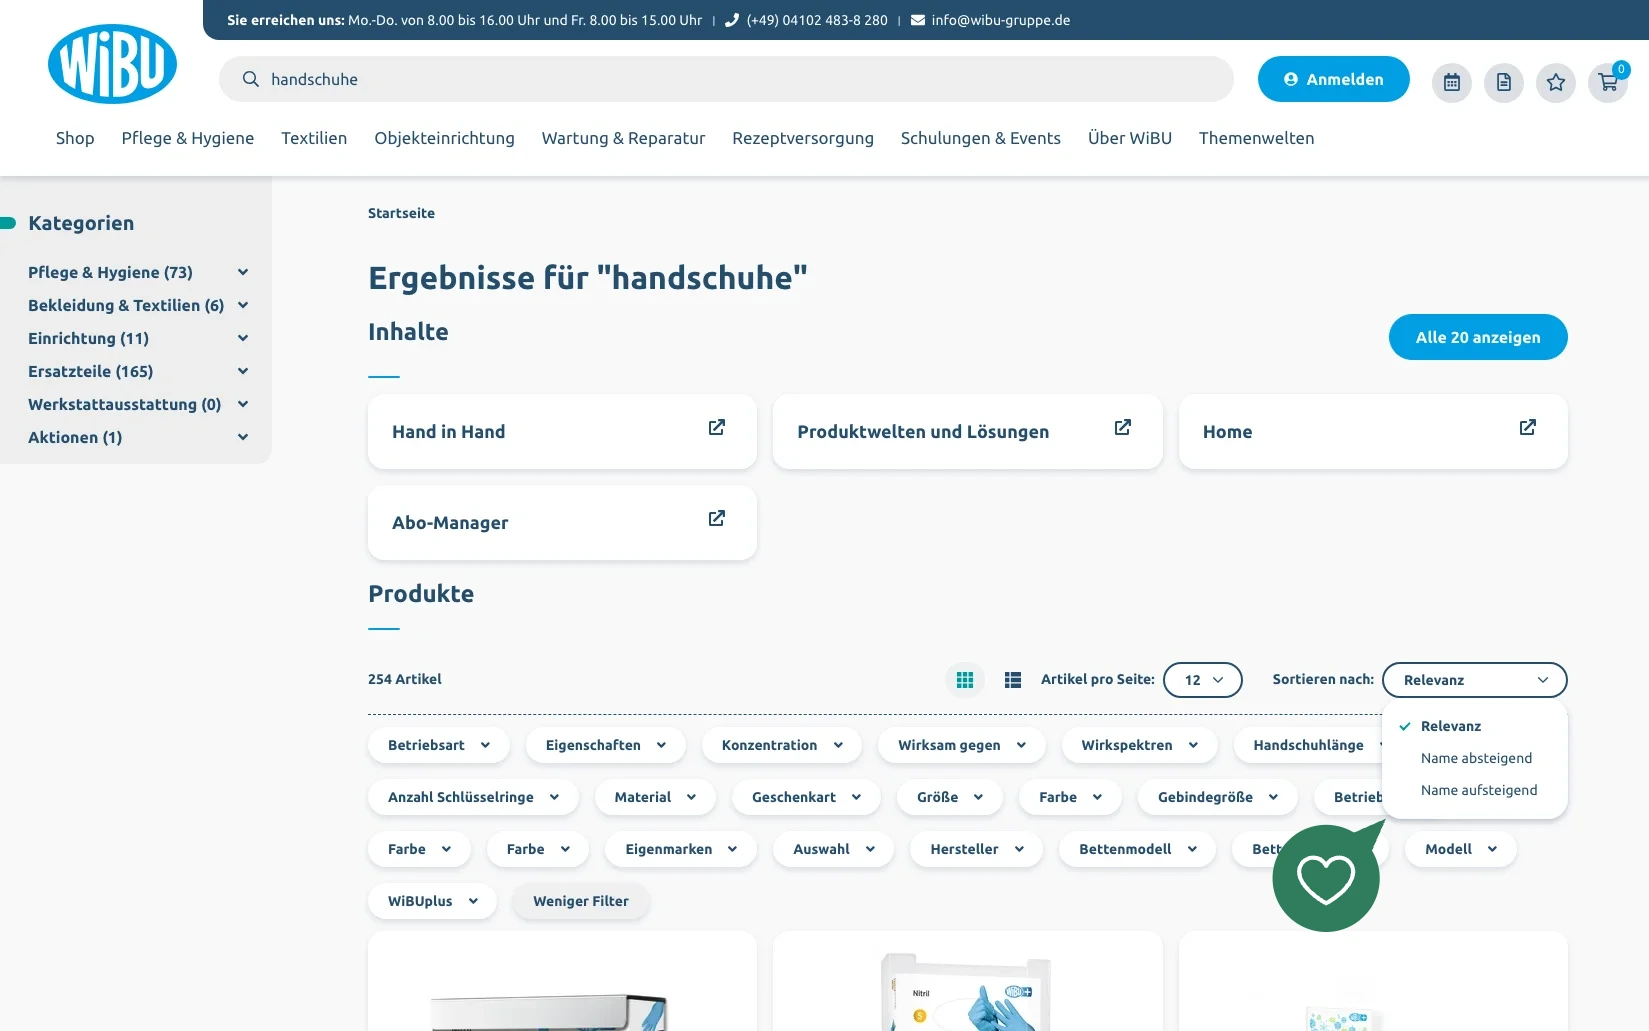Open Wirkspektren filter dropdown
1649x1031 pixels.
pos(1140,745)
